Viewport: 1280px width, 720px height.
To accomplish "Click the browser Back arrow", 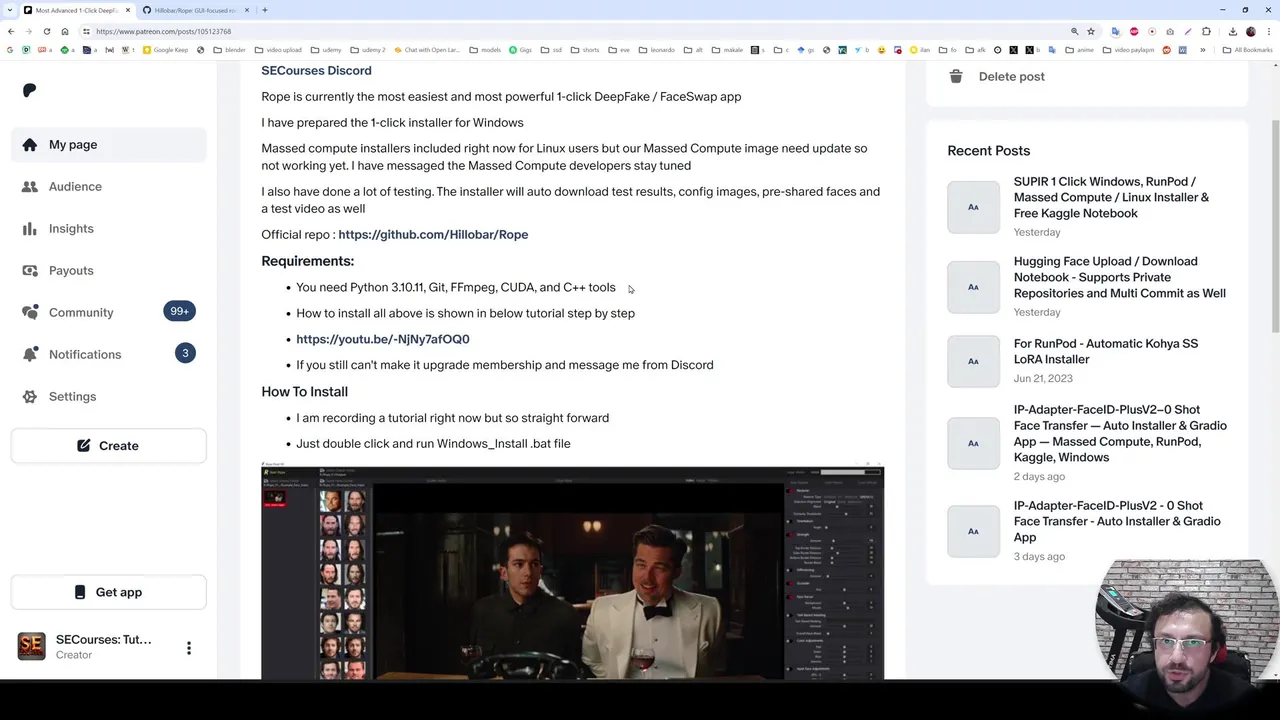I will 10,31.
